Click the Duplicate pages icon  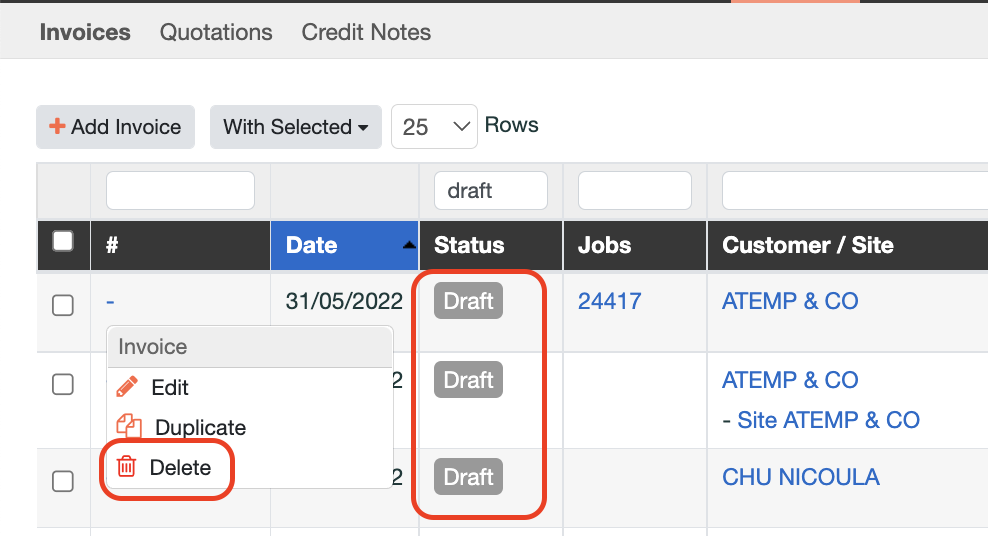pyautogui.click(x=129, y=427)
